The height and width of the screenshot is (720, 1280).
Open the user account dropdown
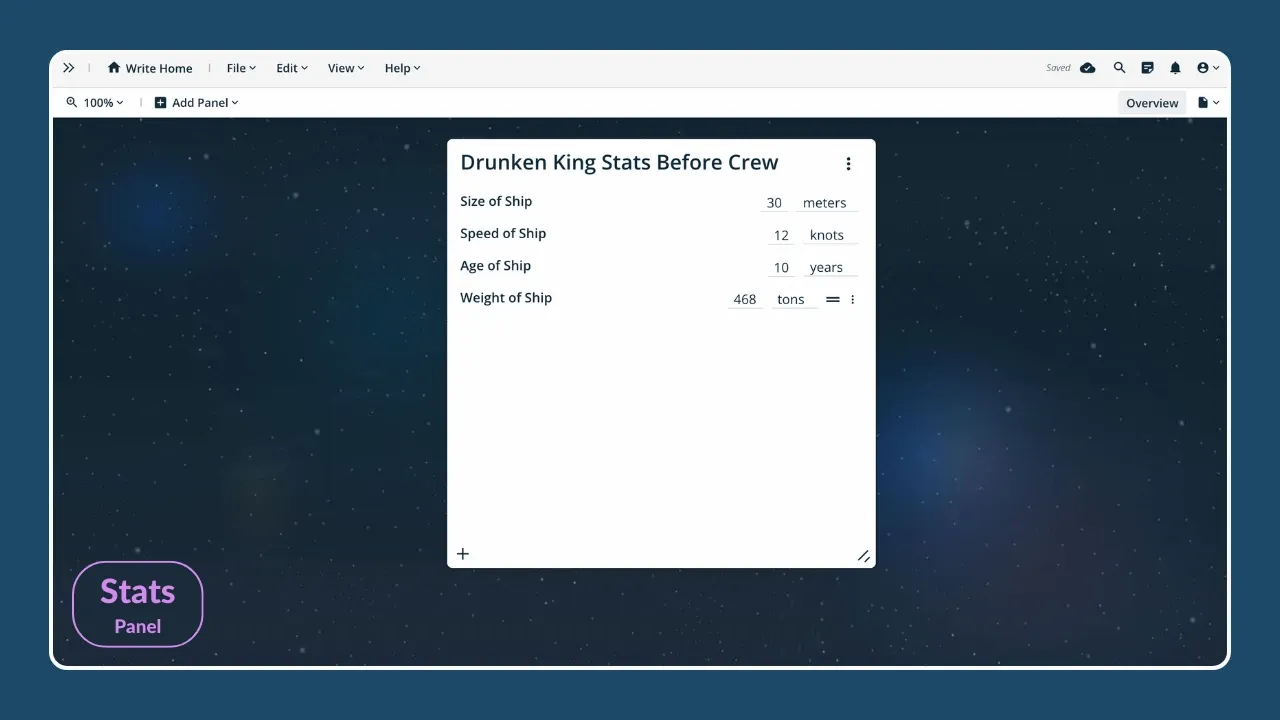coord(1208,68)
